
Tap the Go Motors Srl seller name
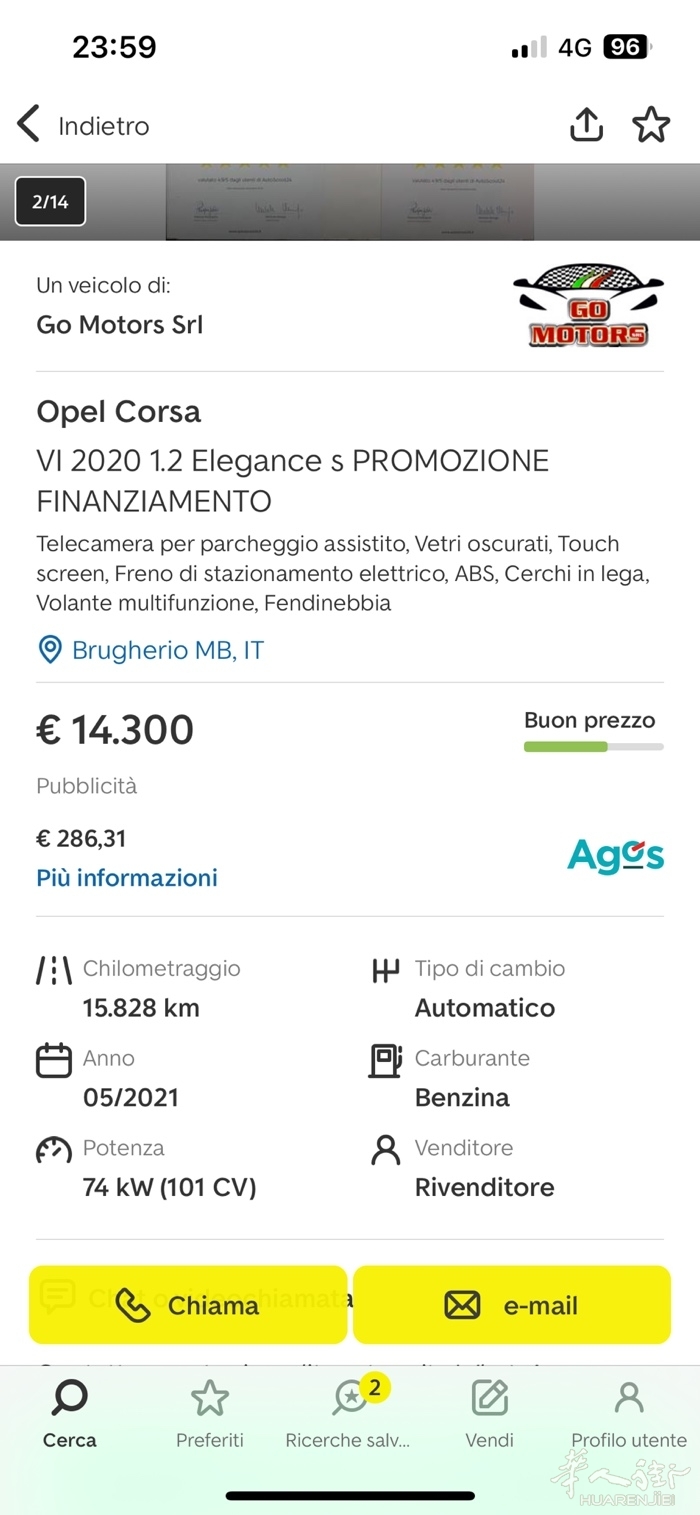point(120,324)
